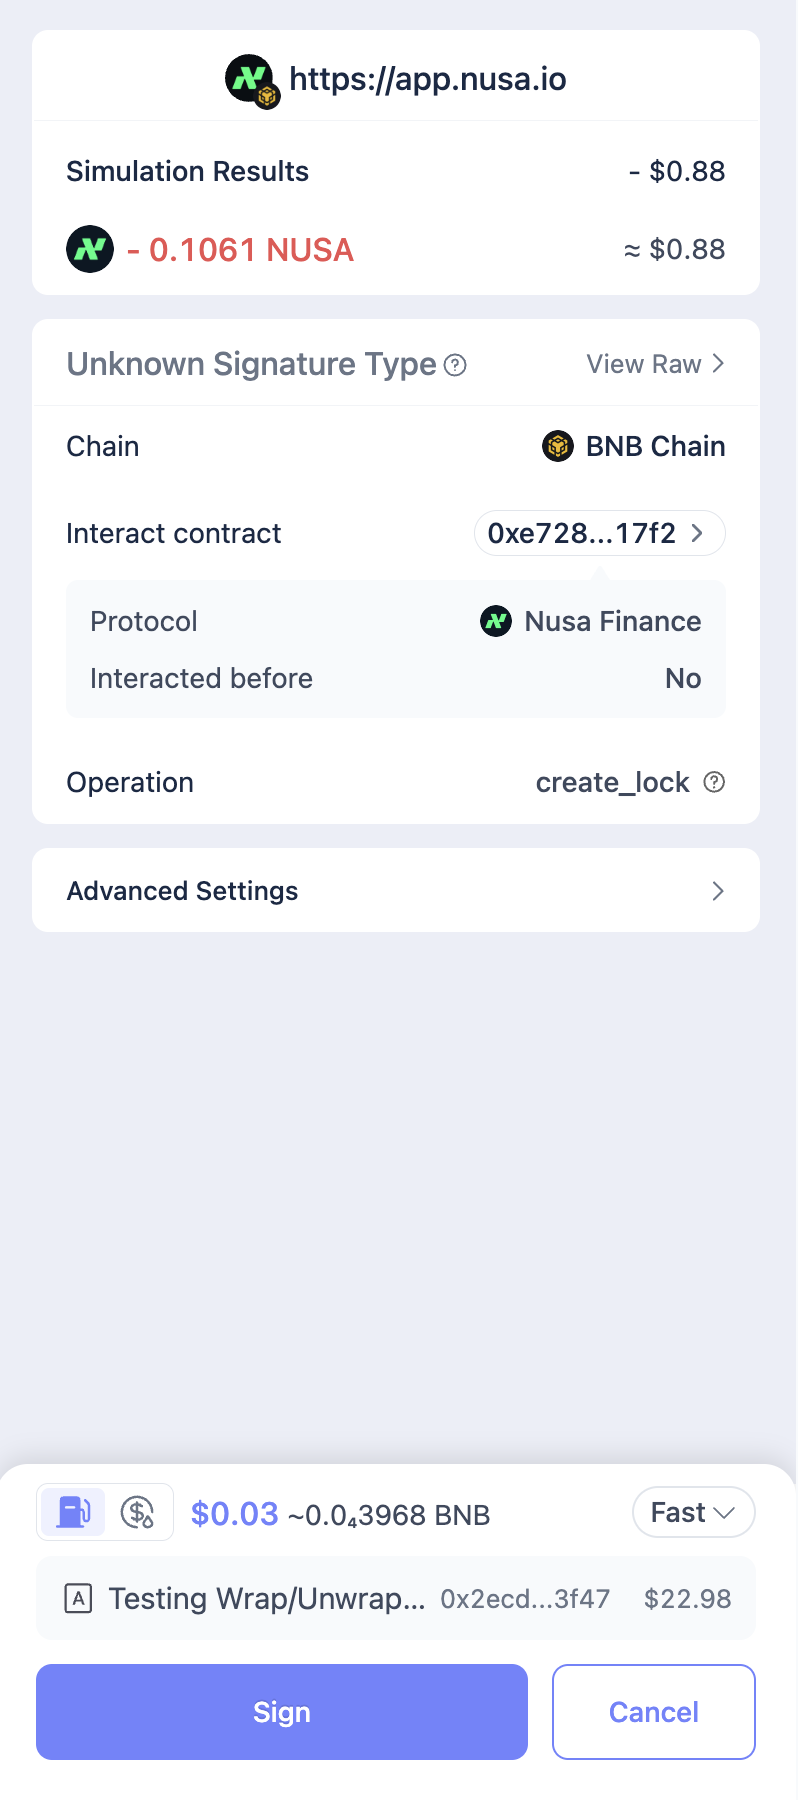Click the https://app.nusa.io origin URL
This screenshot has width=798, height=1800.
coord(427,79)
